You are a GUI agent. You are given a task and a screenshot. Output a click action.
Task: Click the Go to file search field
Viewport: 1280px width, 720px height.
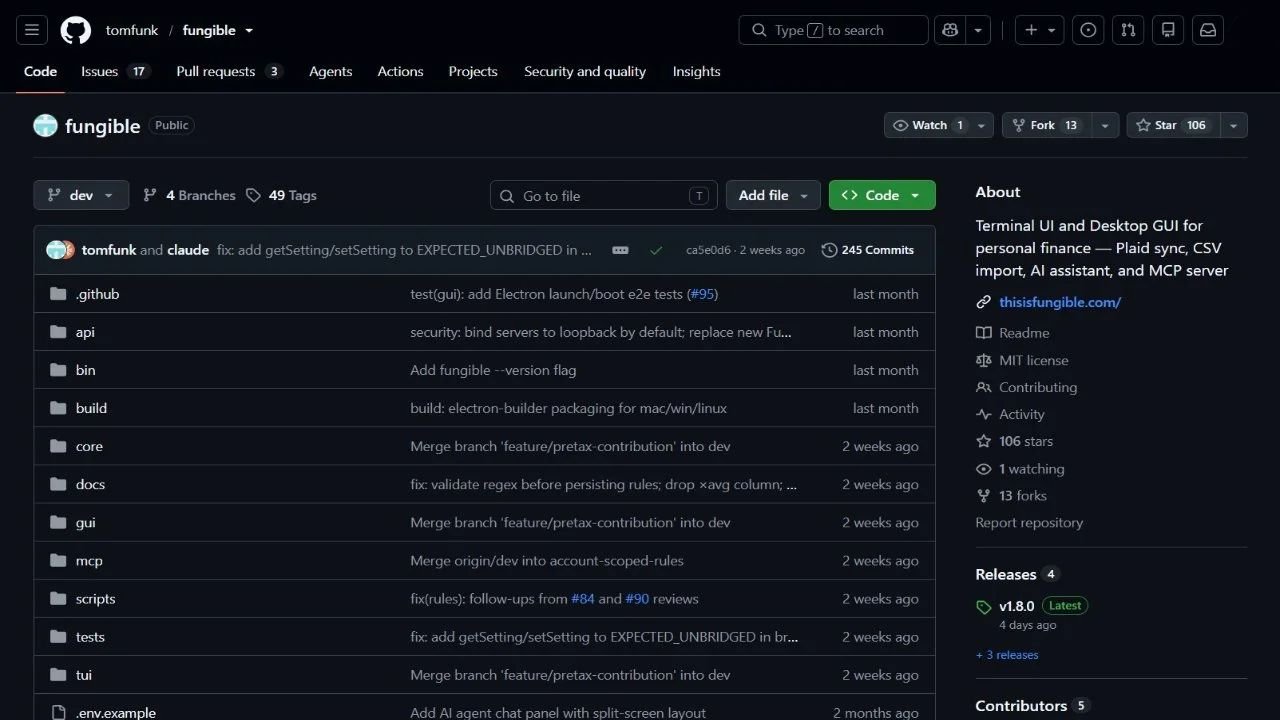coord(604,195)
